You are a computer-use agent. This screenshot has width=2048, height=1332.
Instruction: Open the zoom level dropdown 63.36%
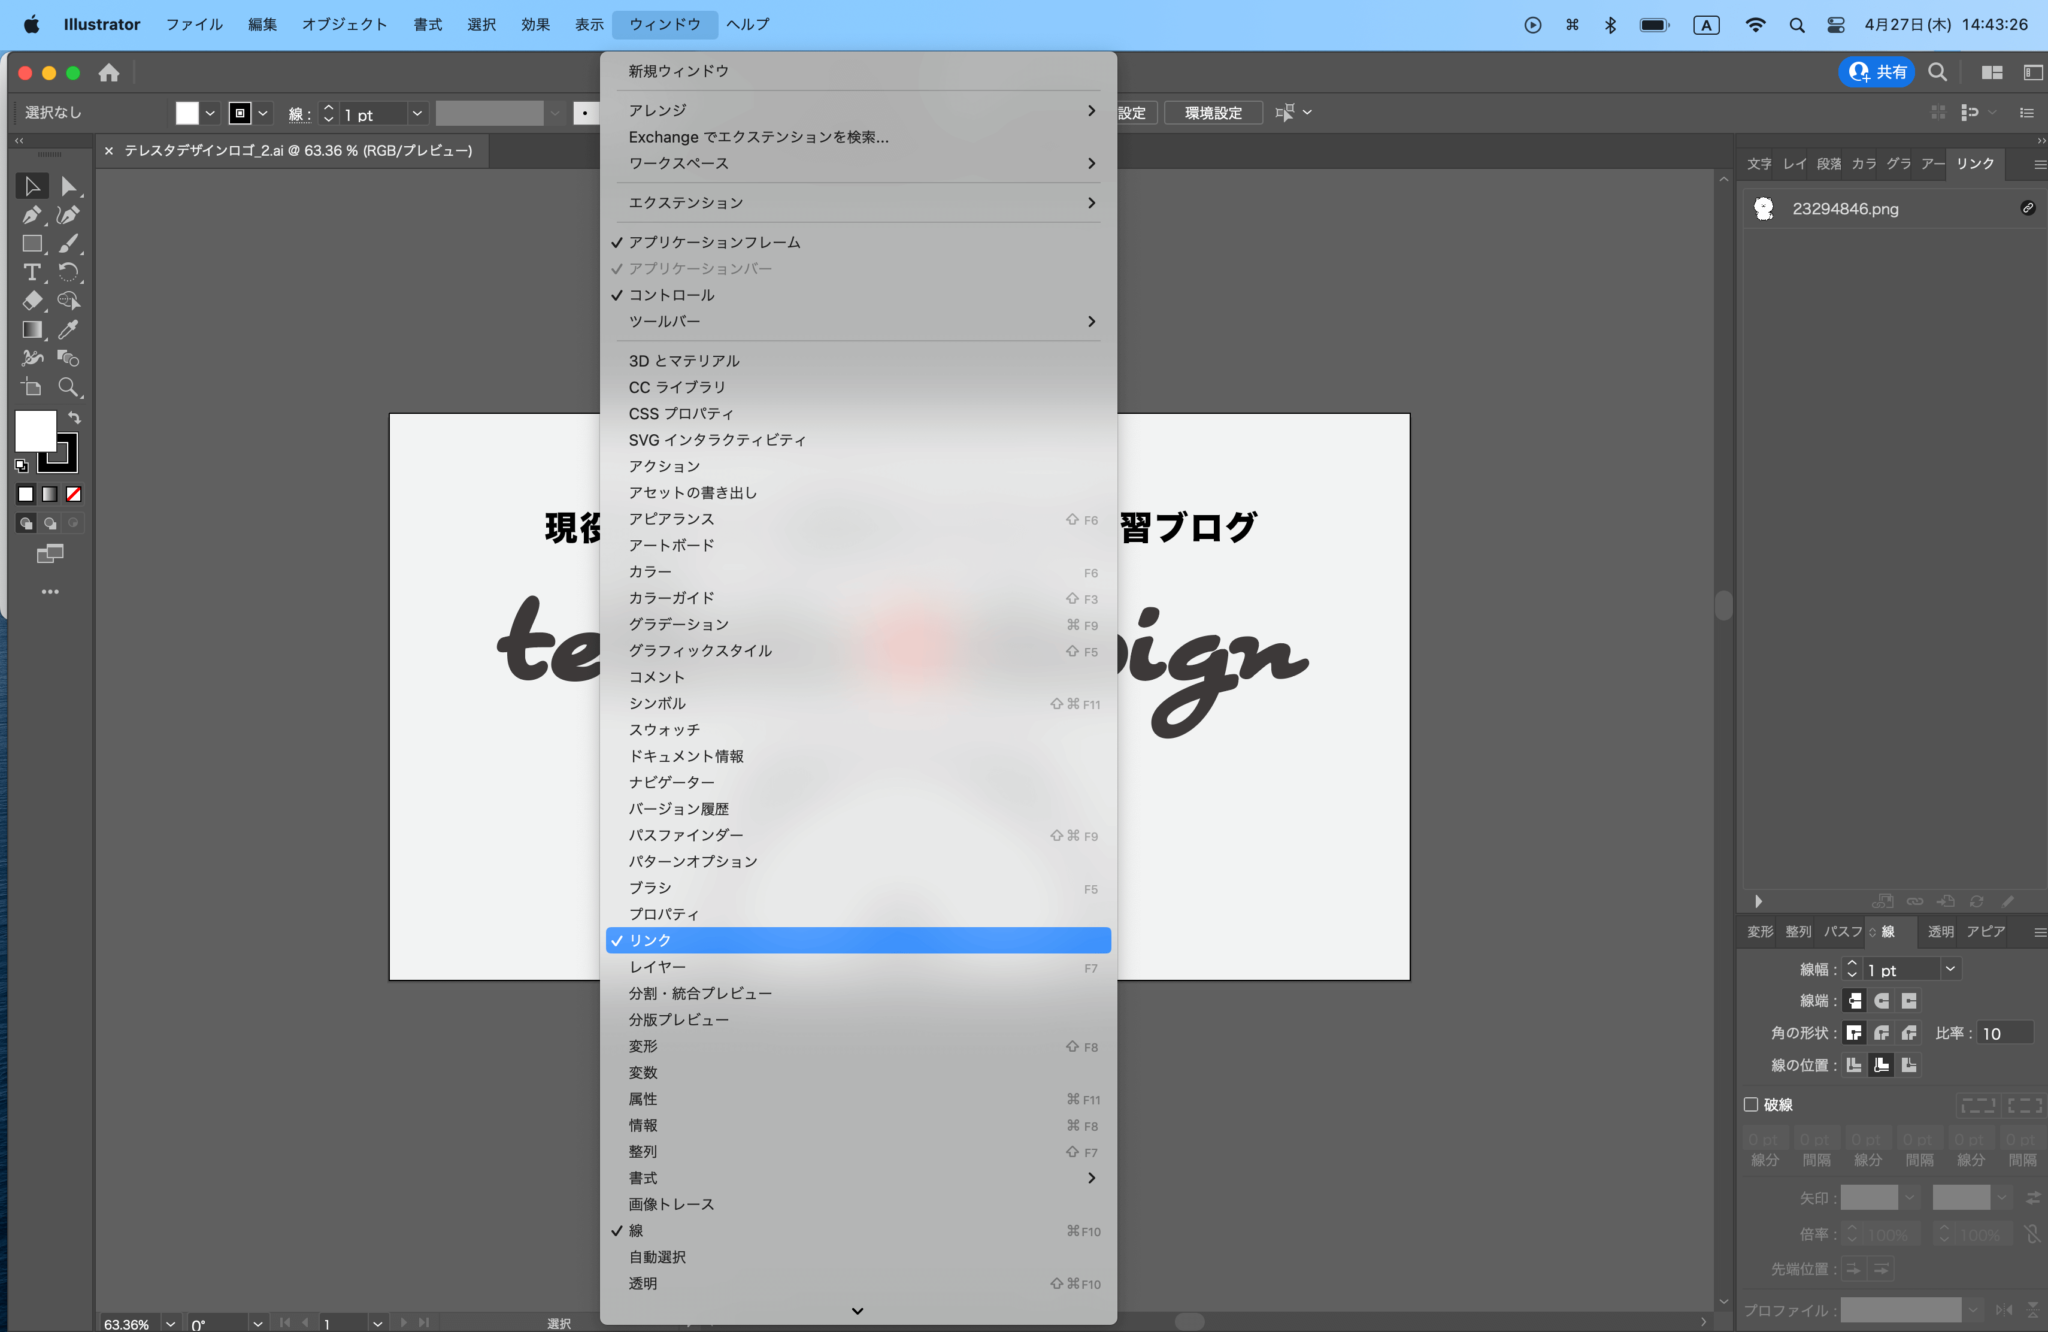click(x=170, y=1323)
